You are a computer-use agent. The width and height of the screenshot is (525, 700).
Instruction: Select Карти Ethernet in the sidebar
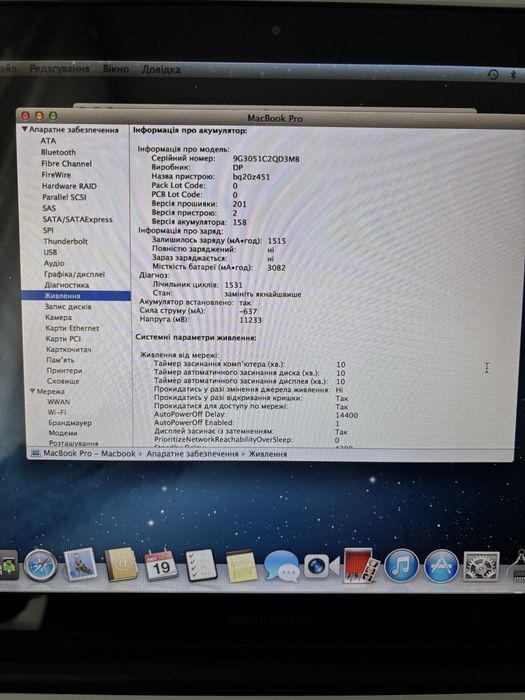(72, 328)
